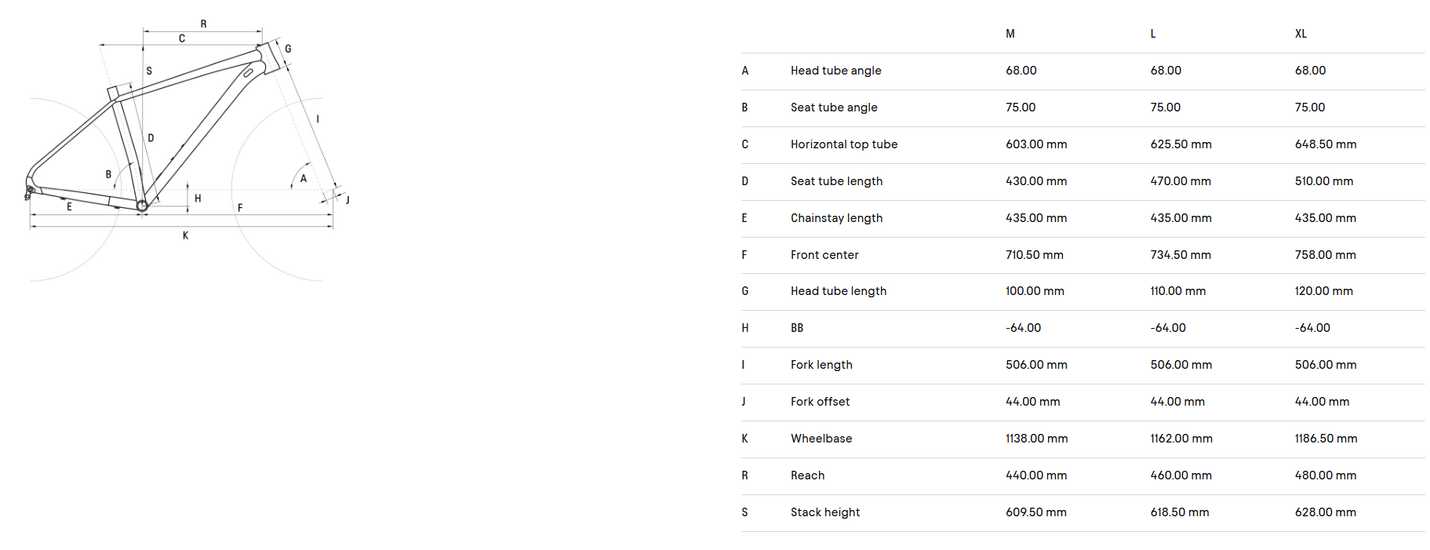Select the Head tube angle row label
This screenshot has width=1430, height=550.
click(x=836, y=71)
